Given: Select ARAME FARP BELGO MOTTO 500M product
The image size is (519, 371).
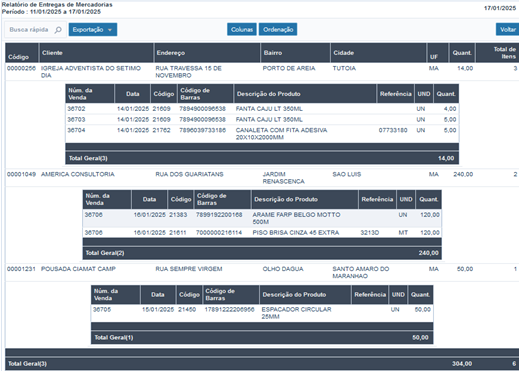Looking at the screenshot, I should (296, 218).
